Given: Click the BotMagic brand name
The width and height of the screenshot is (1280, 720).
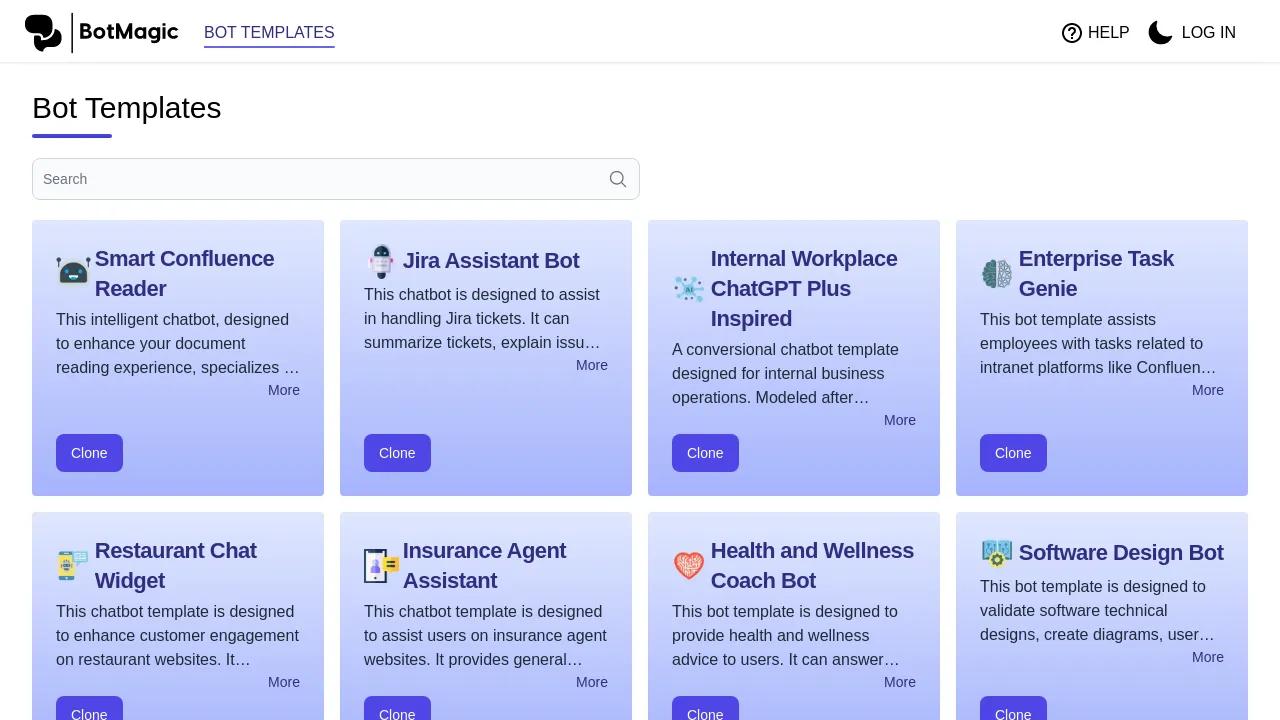Looking at the screenshot, I should pyautogui.click(x=129, y=32).
